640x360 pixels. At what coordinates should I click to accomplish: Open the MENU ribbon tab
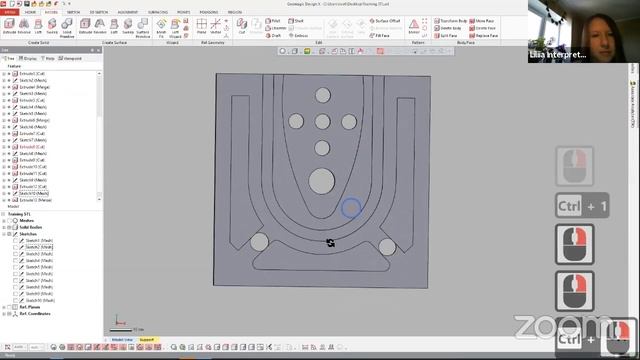pos(10,12)
